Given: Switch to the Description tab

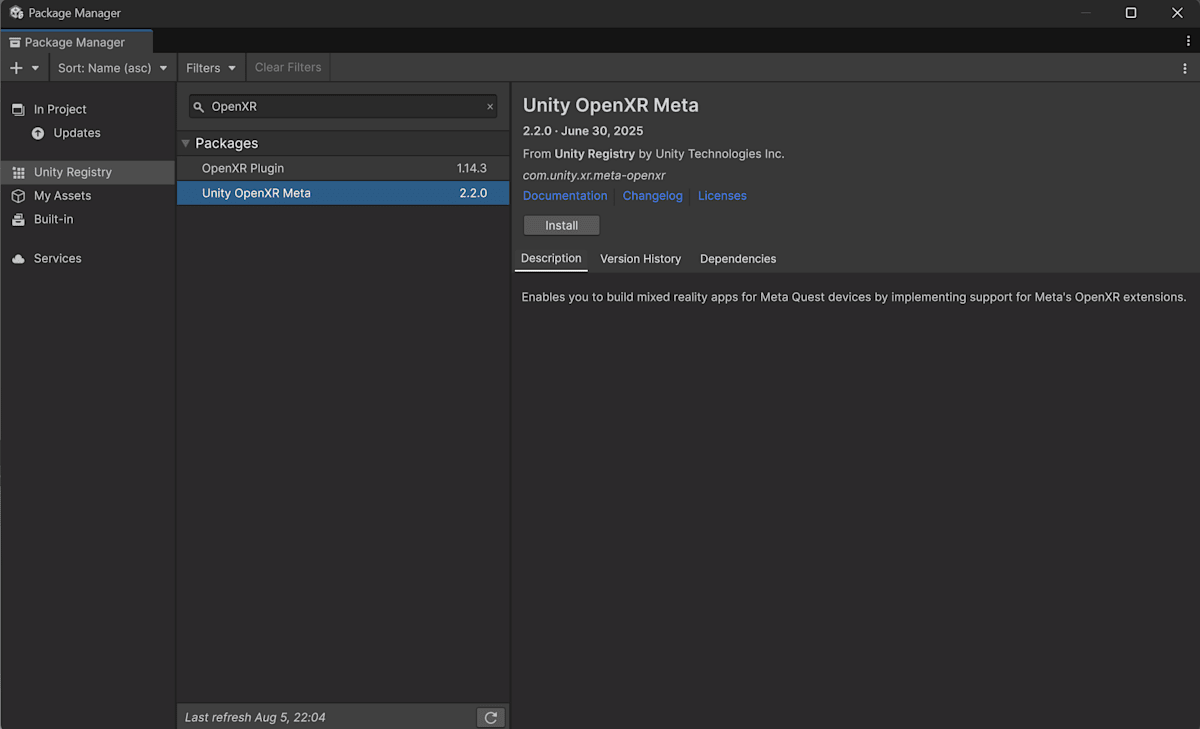Looking at the screenshot, I should pyautogui.click(x=551, y=258).
